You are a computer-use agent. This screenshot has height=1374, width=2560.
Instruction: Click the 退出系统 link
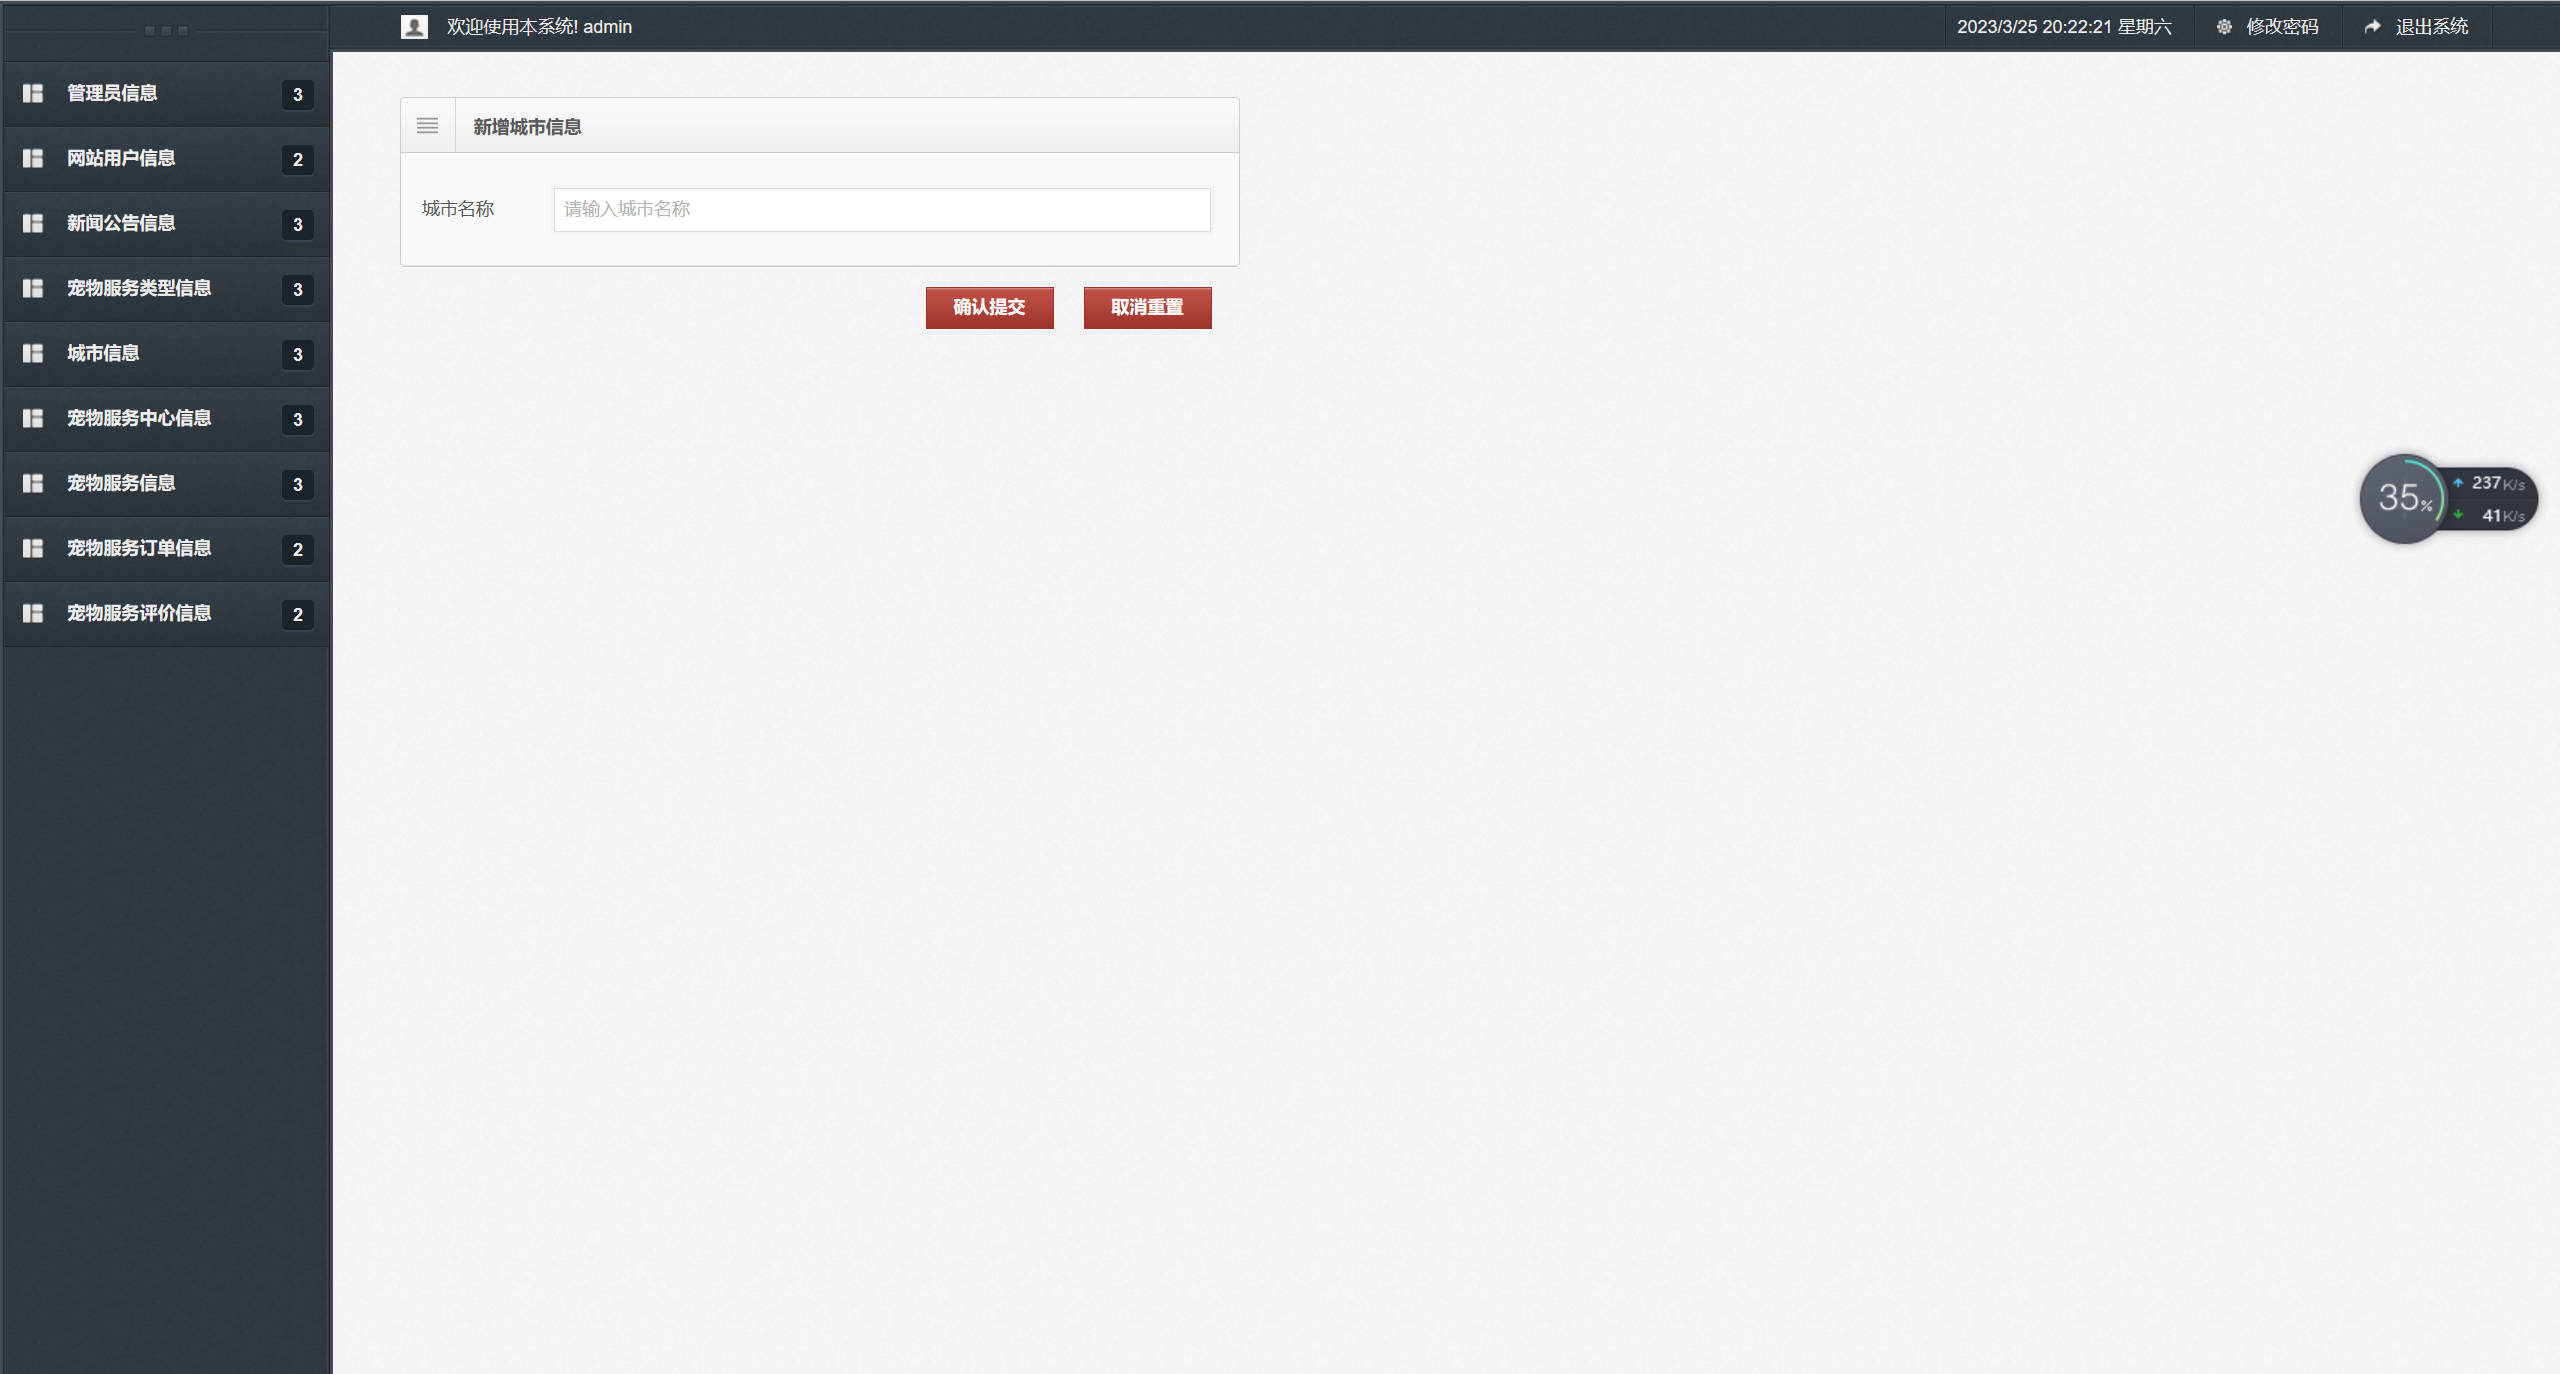click(2431, 27)
